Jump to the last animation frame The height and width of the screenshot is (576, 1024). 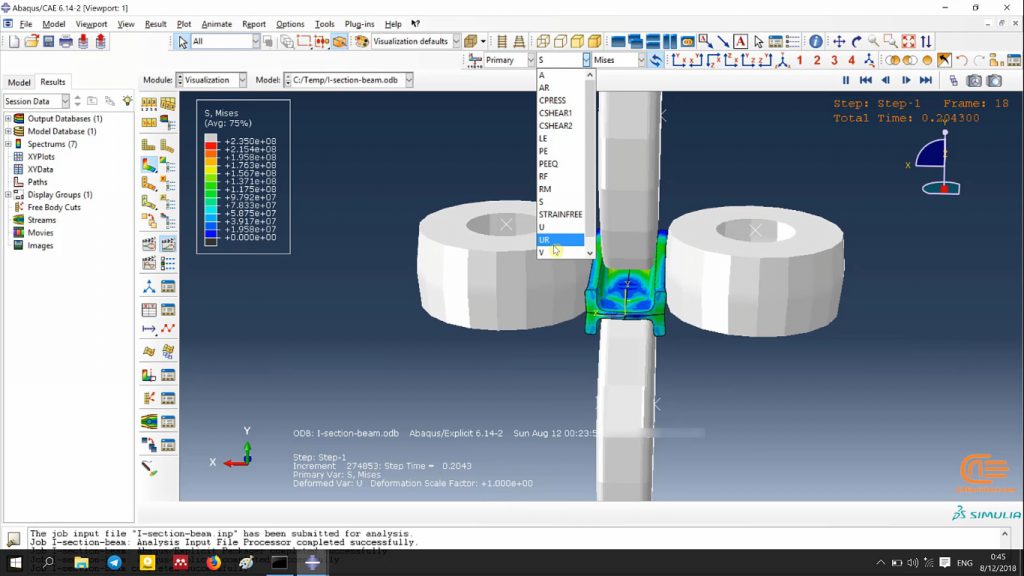point(925,80)
